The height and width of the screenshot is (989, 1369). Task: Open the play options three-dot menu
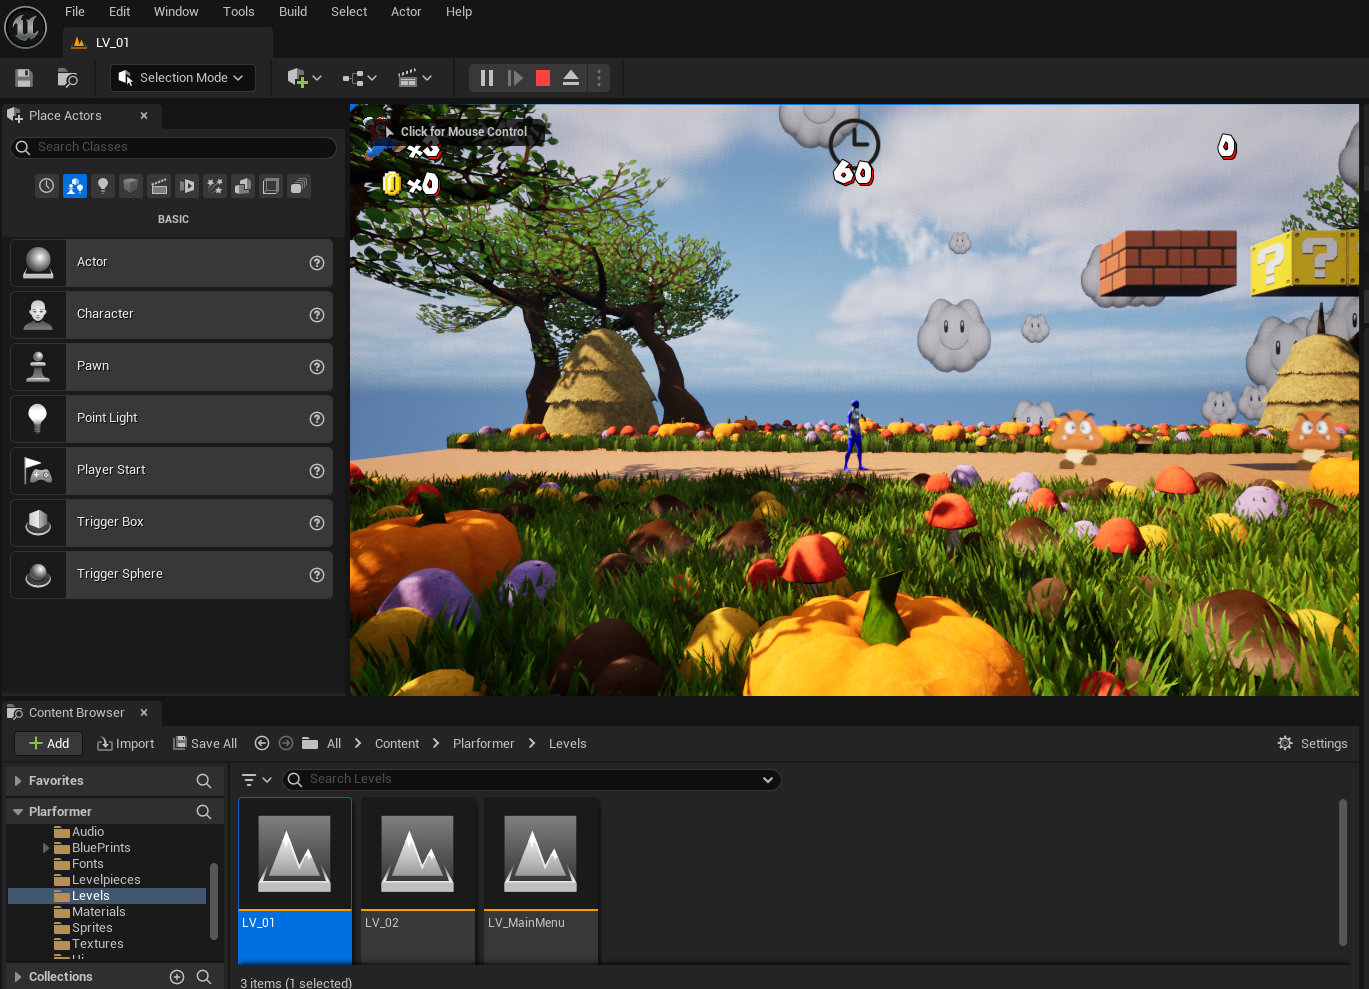tap(599, 78)
